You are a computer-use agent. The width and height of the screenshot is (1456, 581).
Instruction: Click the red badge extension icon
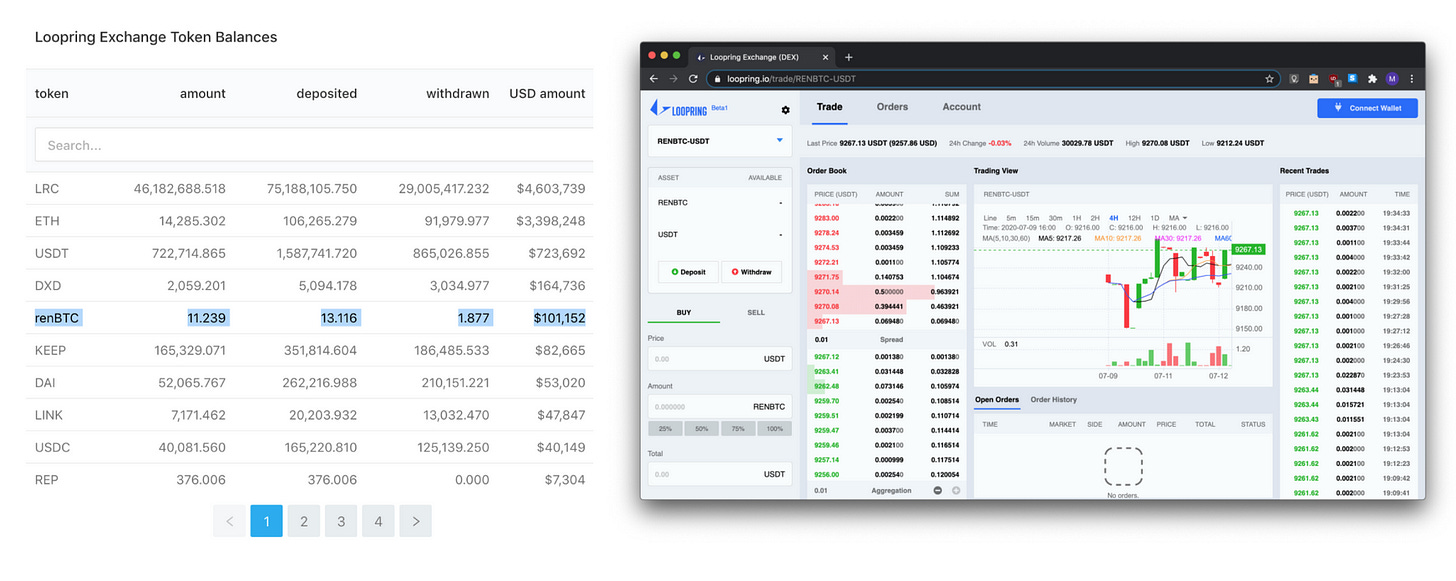(x=1333, y=78)
